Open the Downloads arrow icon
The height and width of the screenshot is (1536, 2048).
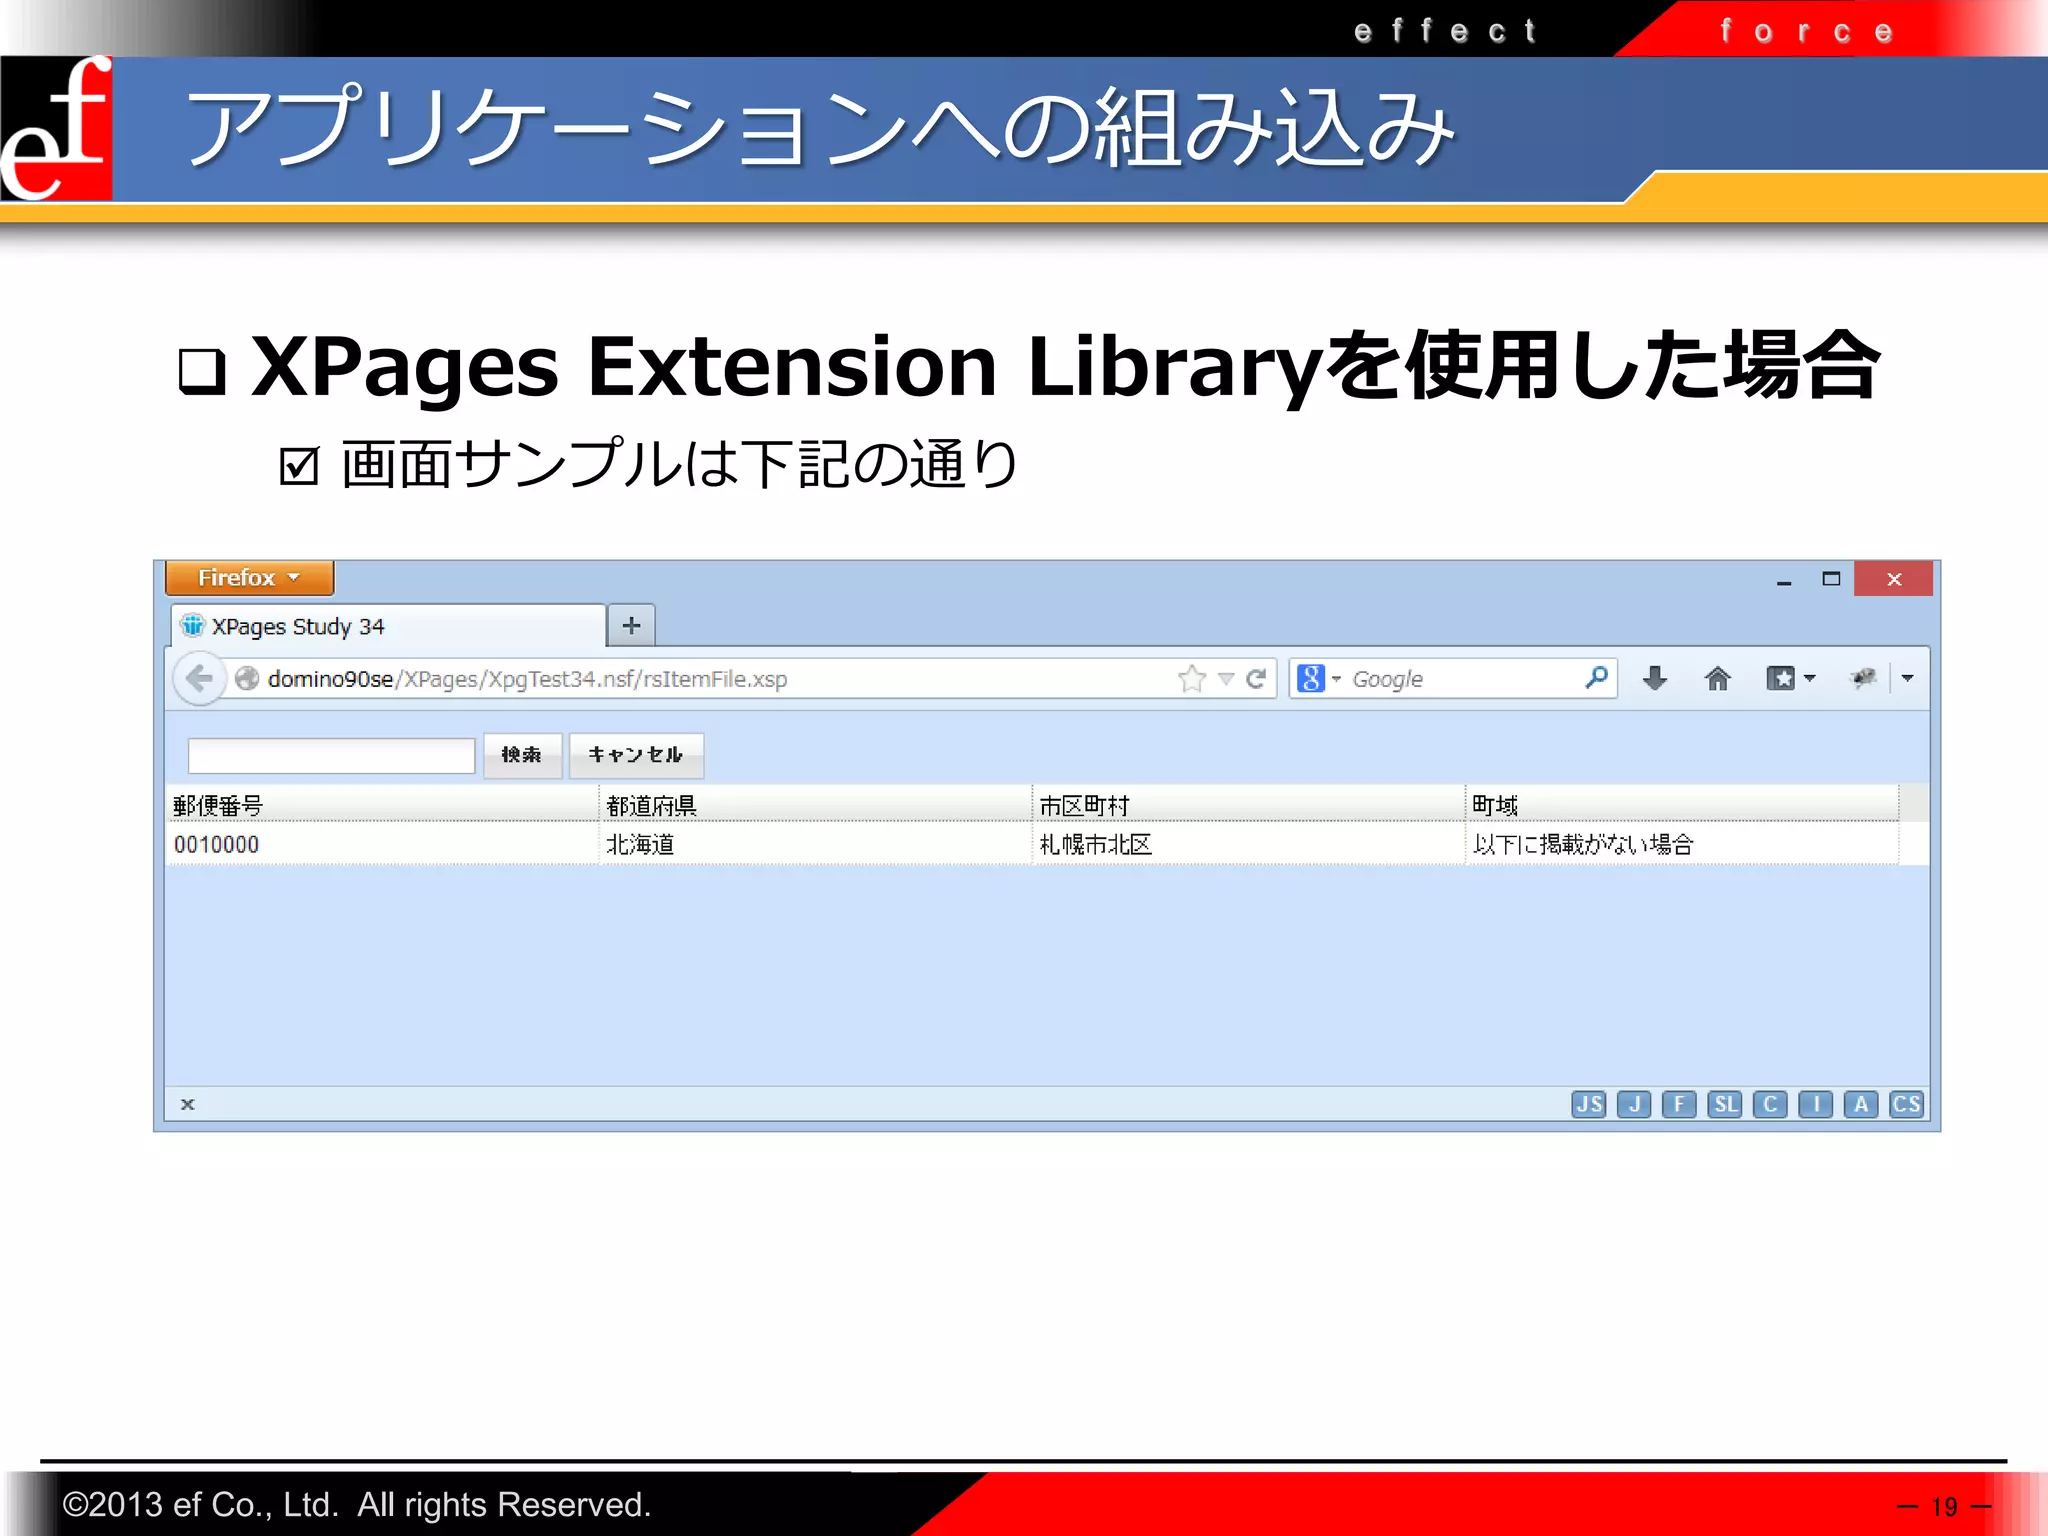click(x=1655, y=679)
